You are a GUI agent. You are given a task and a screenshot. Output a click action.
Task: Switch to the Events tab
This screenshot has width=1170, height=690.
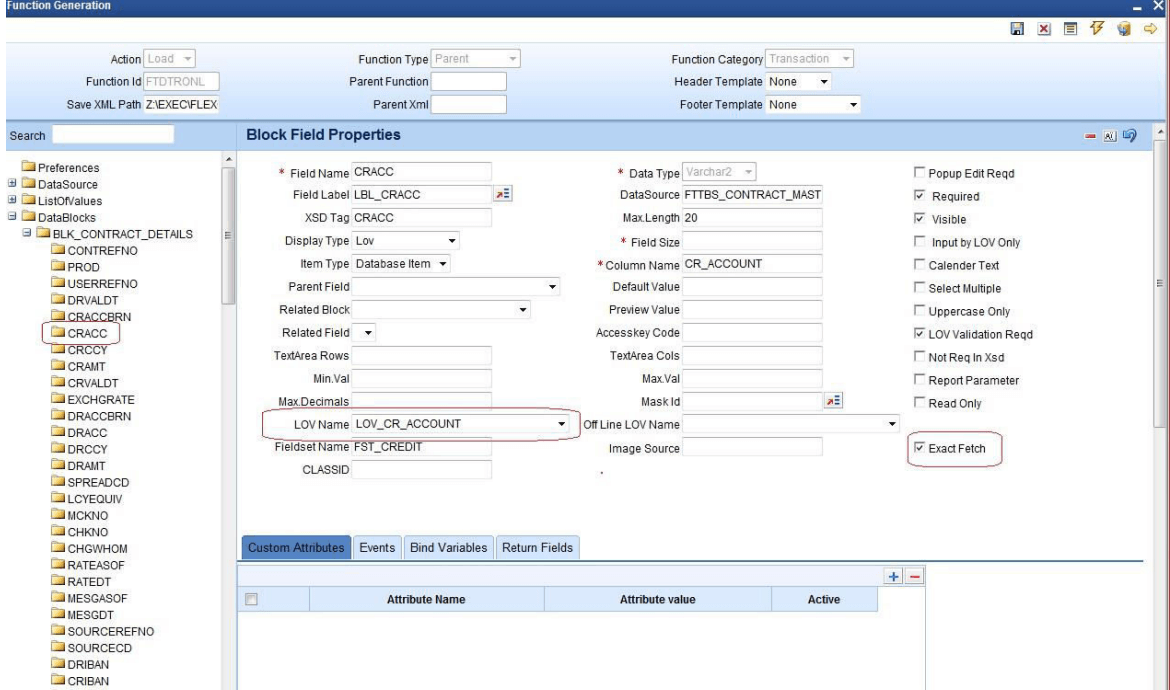[377, 548]
